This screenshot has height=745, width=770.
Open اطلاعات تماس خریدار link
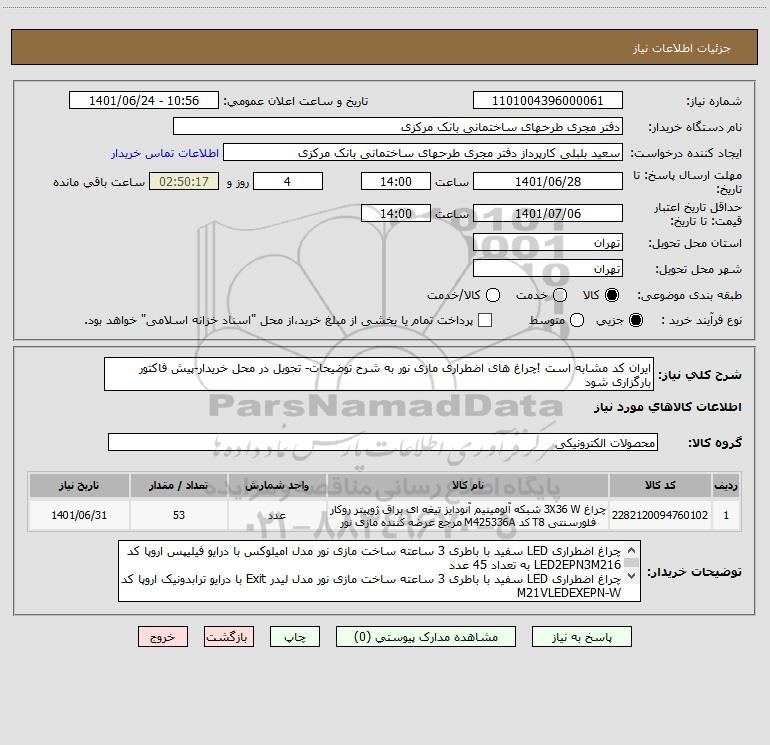coord(165,153)
